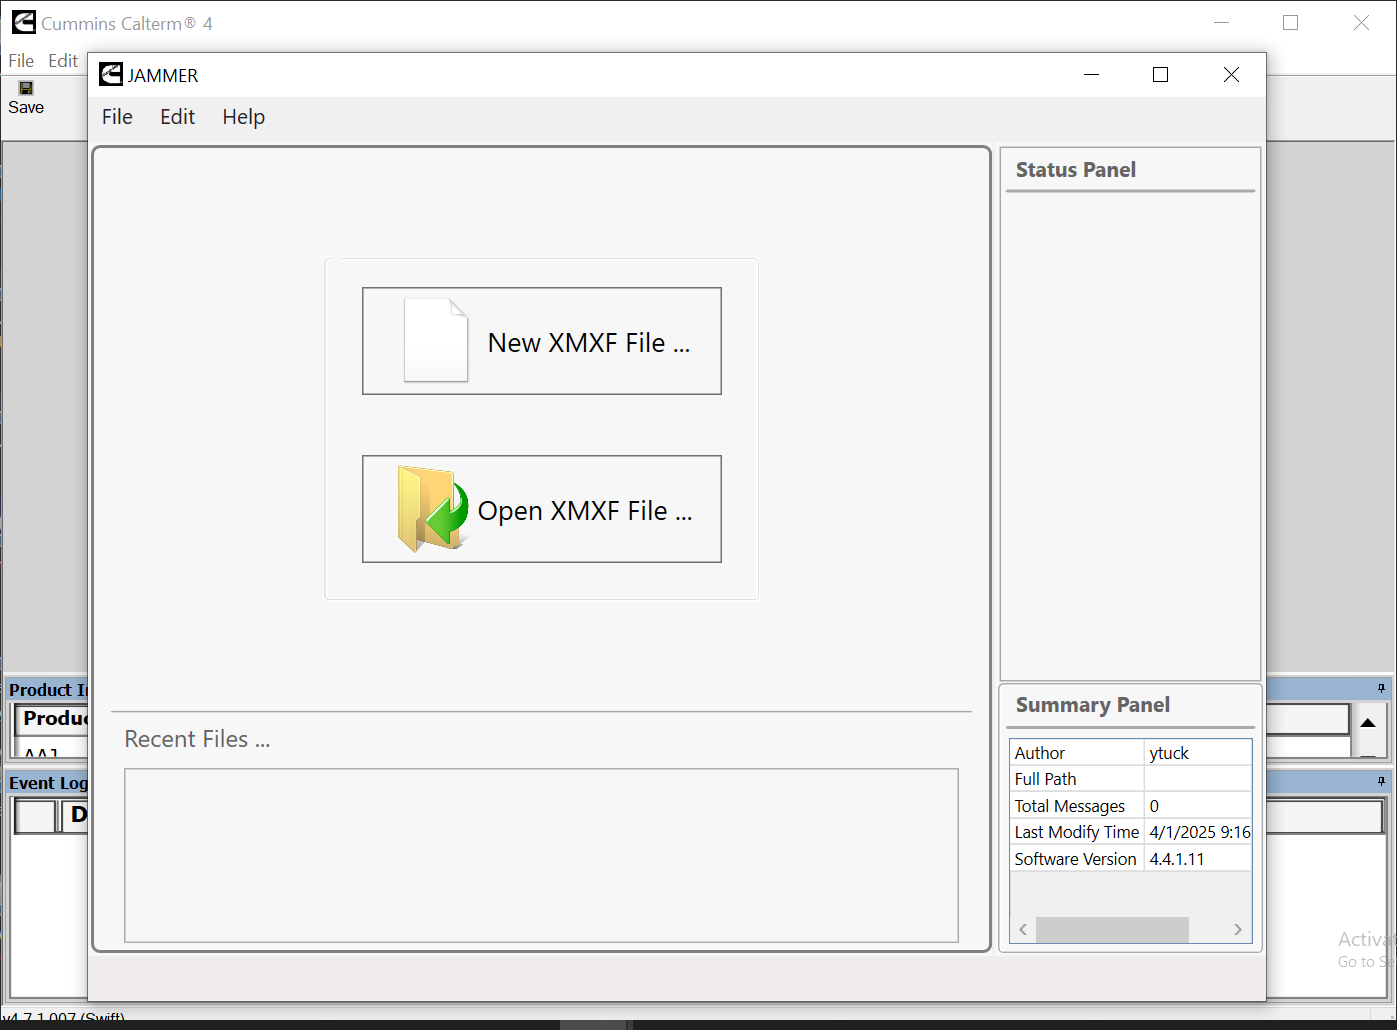Click the Recent Files list box
The width and height of the screenshot is (1397, 1030).
click(x=541, y=855)
